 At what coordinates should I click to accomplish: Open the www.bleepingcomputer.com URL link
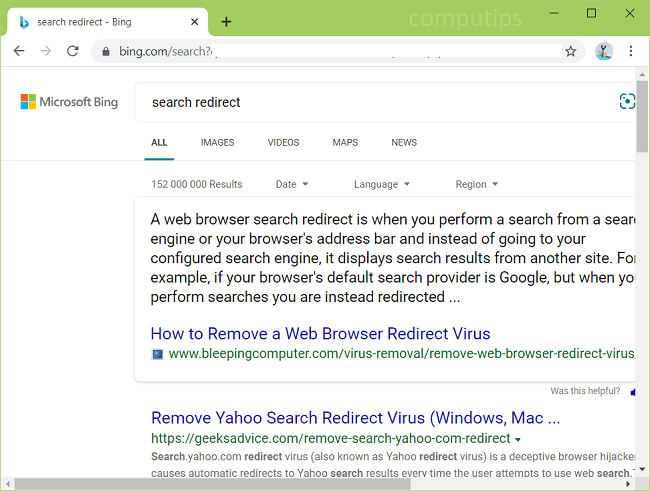[401, 354]
